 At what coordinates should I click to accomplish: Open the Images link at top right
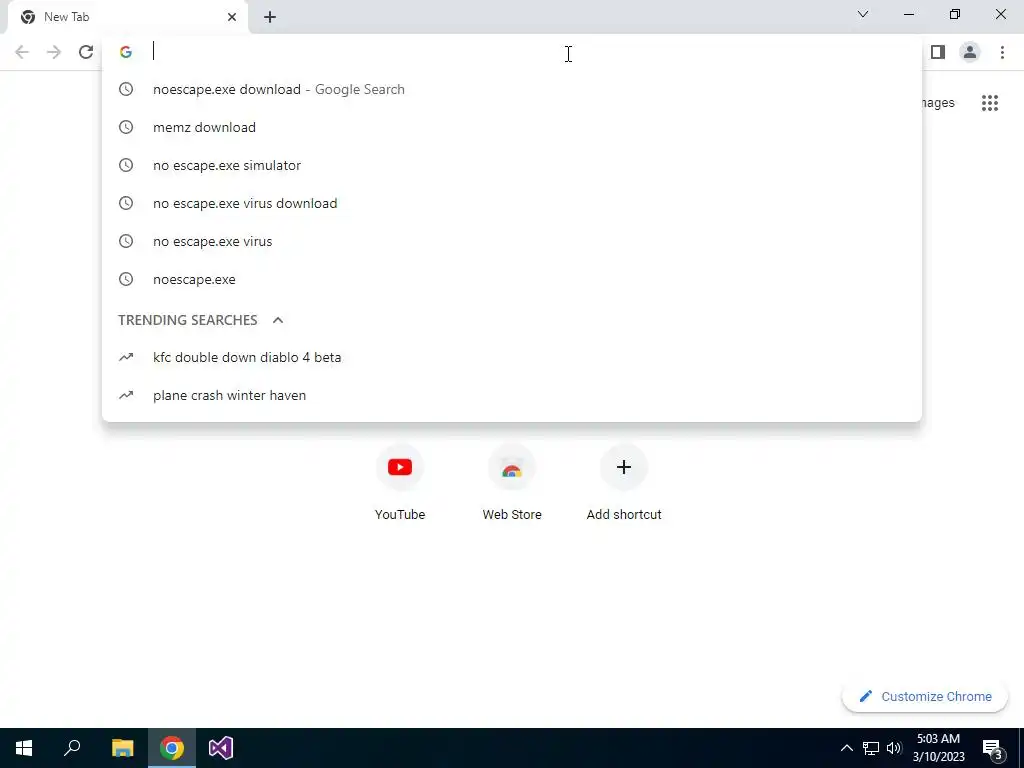pyautogui.click(x=938, y=103)
